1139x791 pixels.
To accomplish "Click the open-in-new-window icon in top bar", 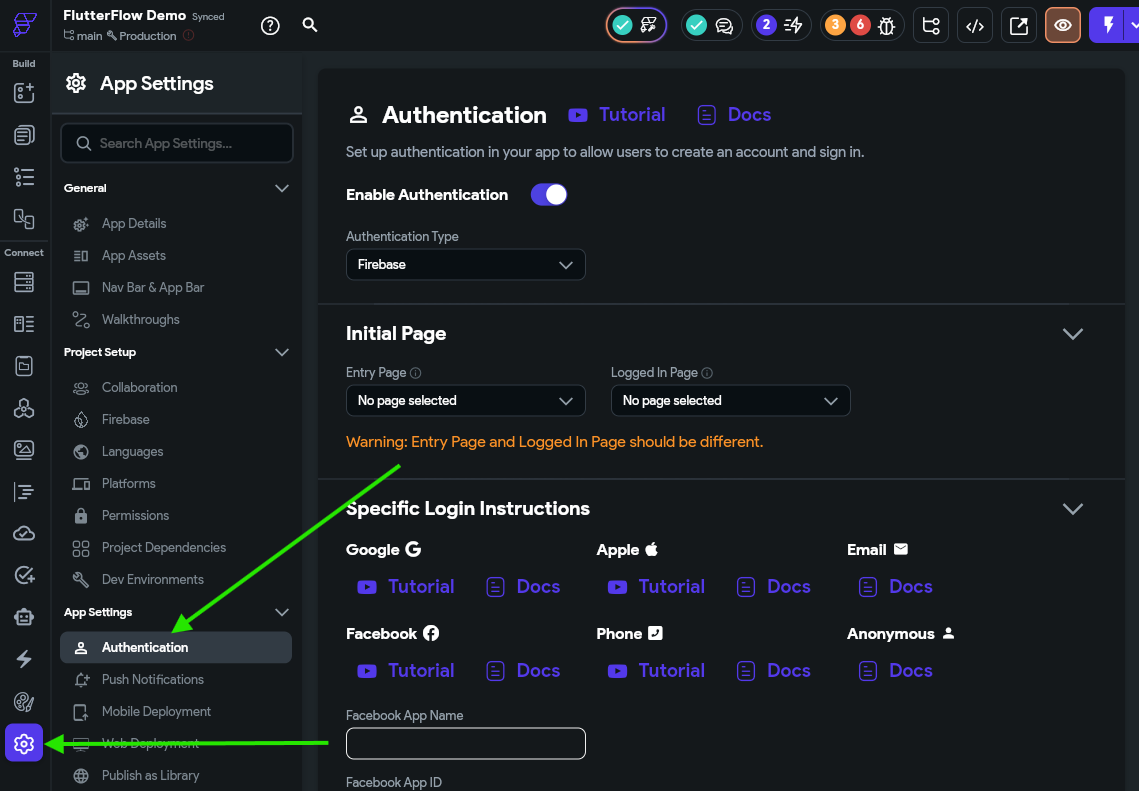I will tap(1019, 25).
